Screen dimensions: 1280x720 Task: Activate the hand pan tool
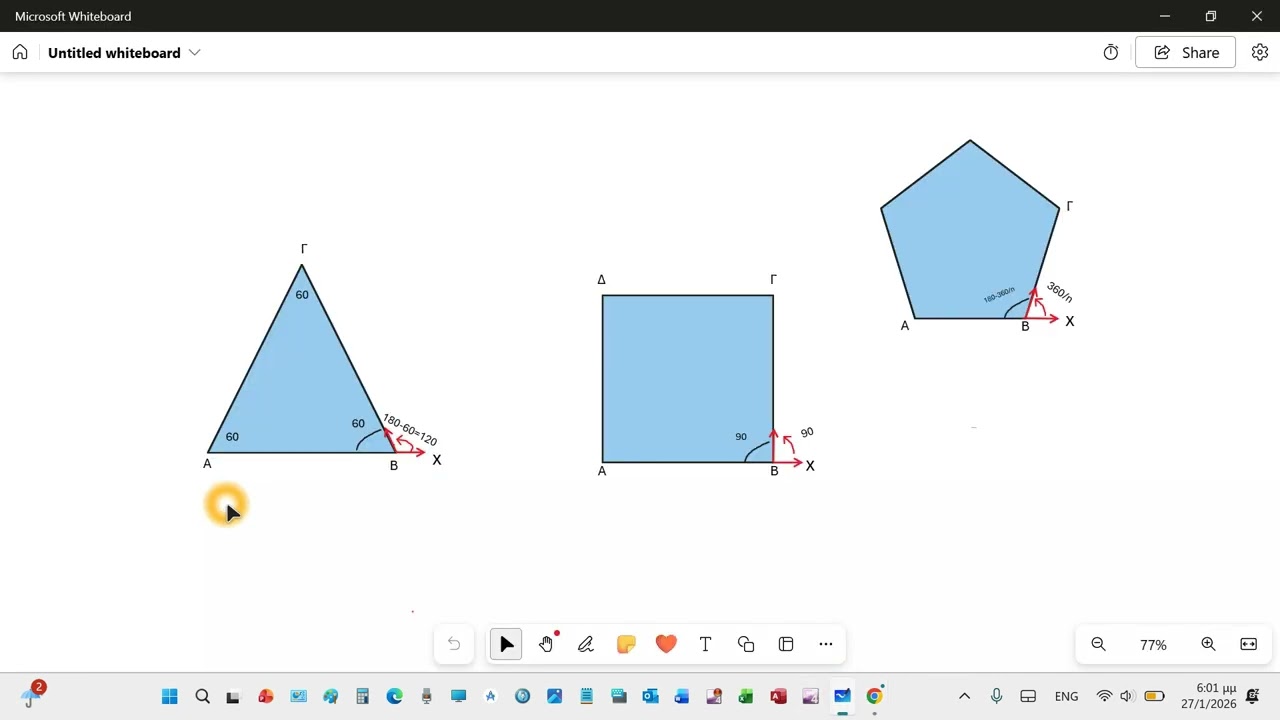click(546, 644)
